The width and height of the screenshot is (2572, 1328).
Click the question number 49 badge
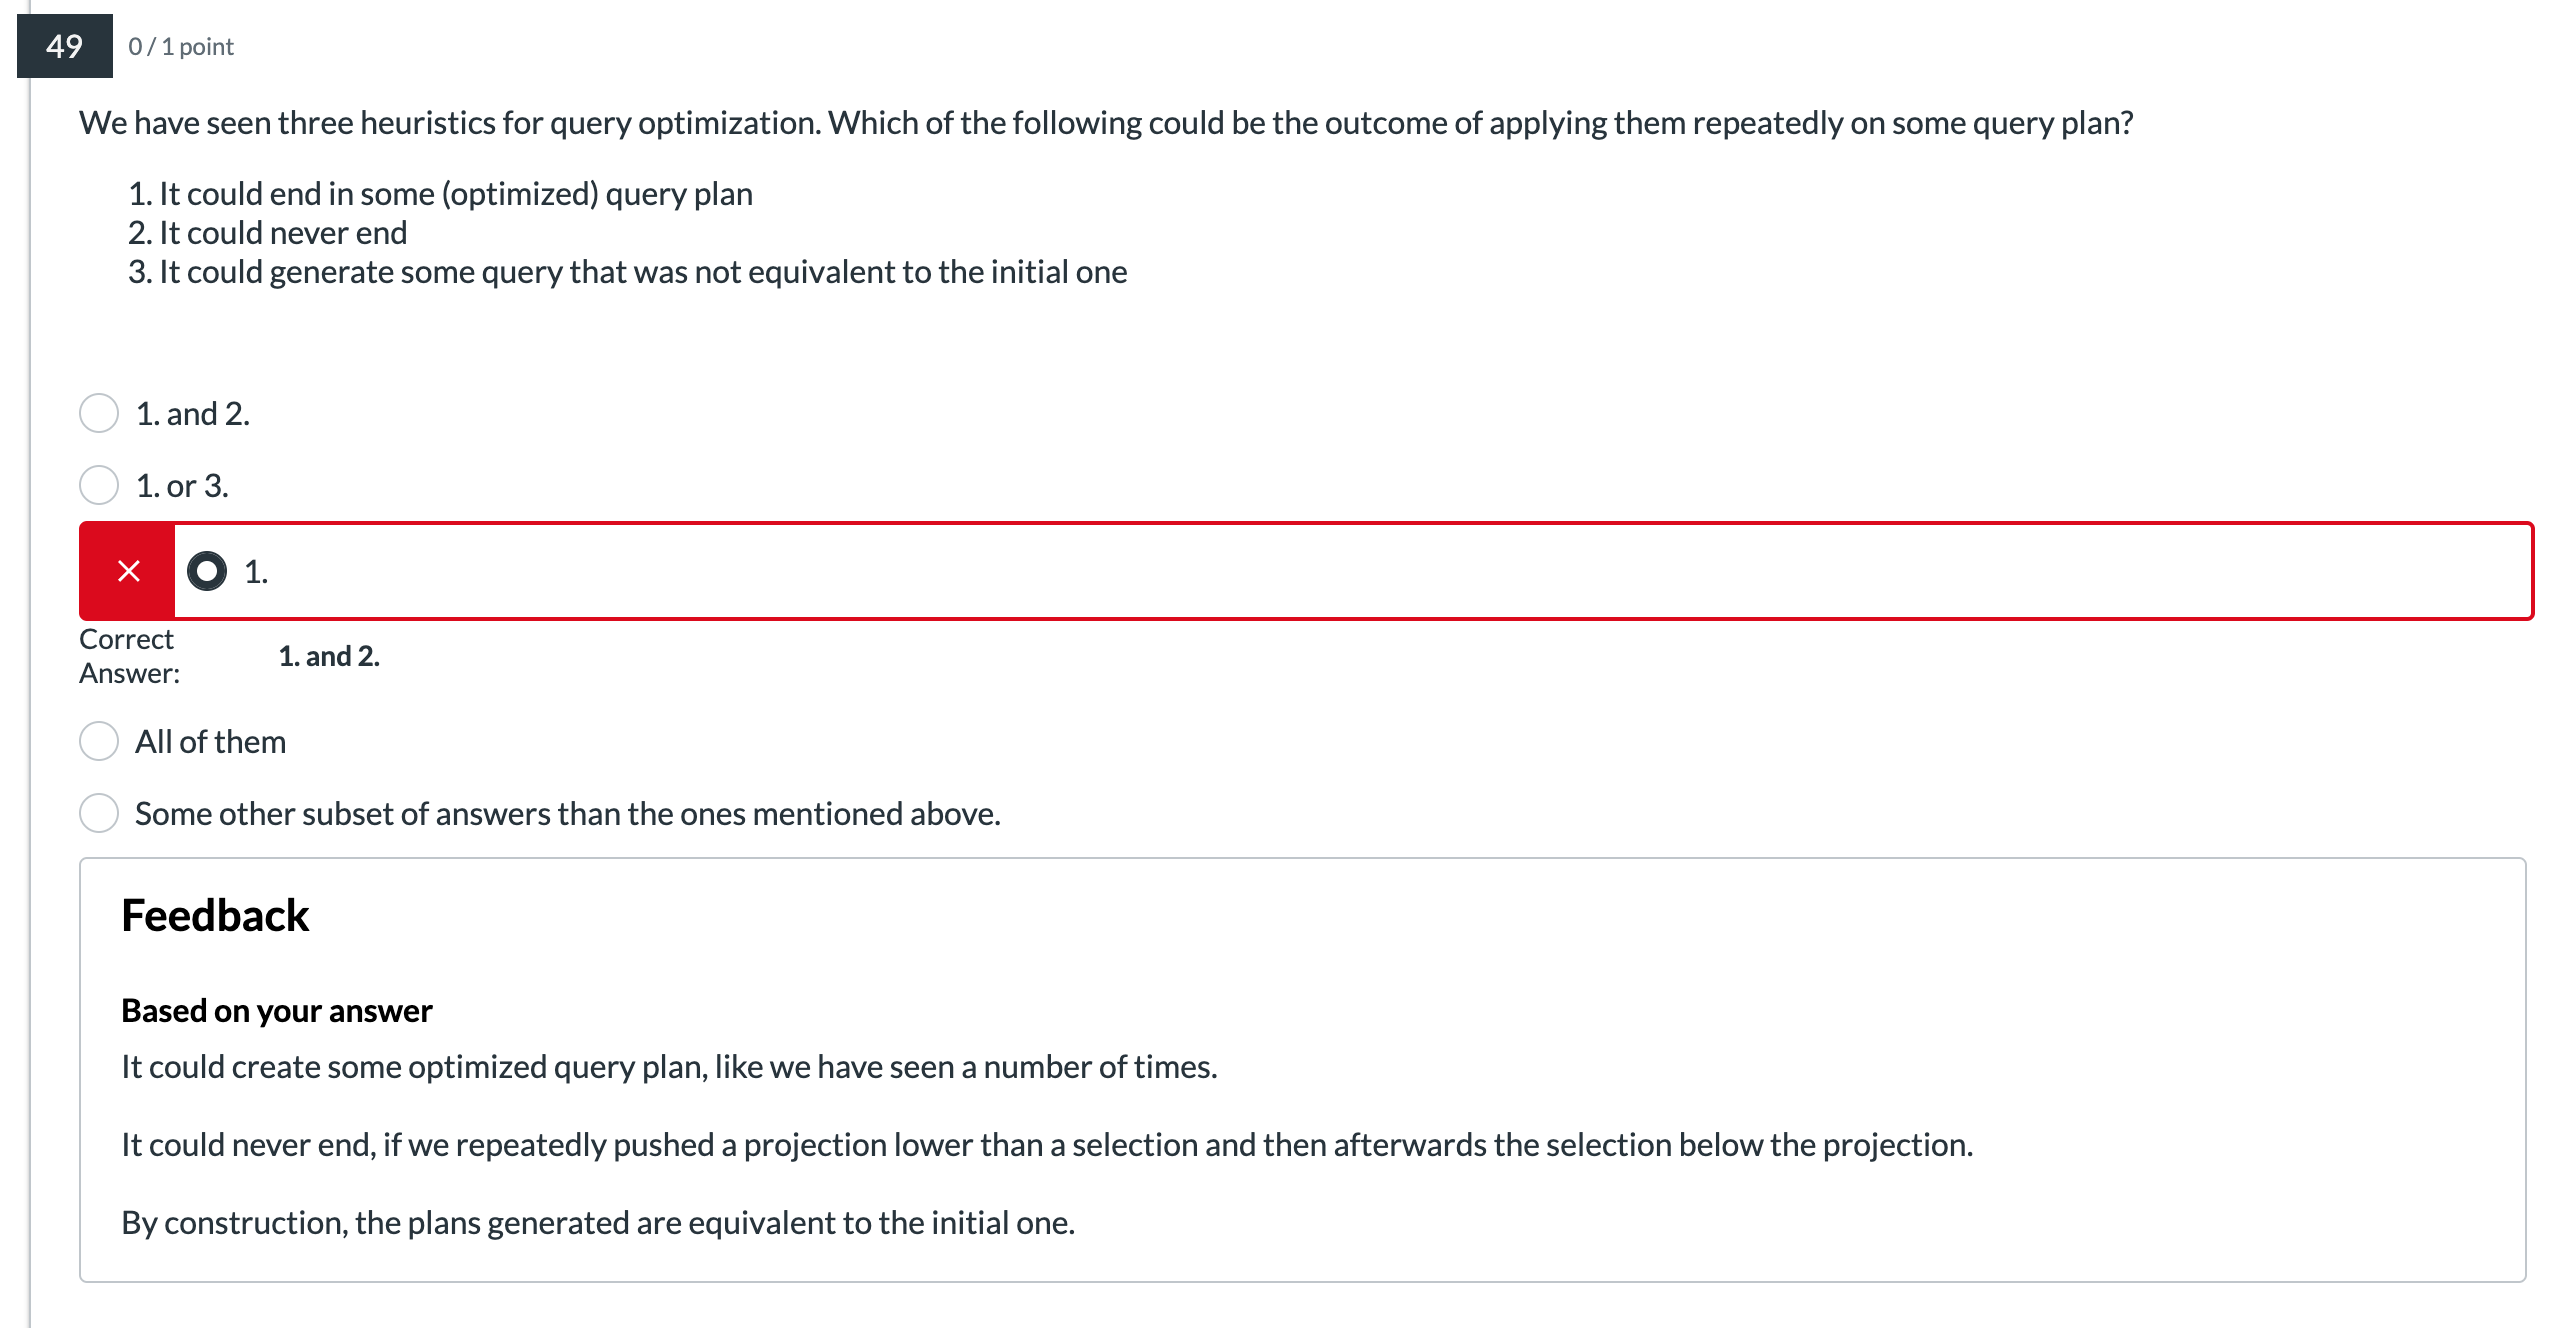click(x=65, y=46)
